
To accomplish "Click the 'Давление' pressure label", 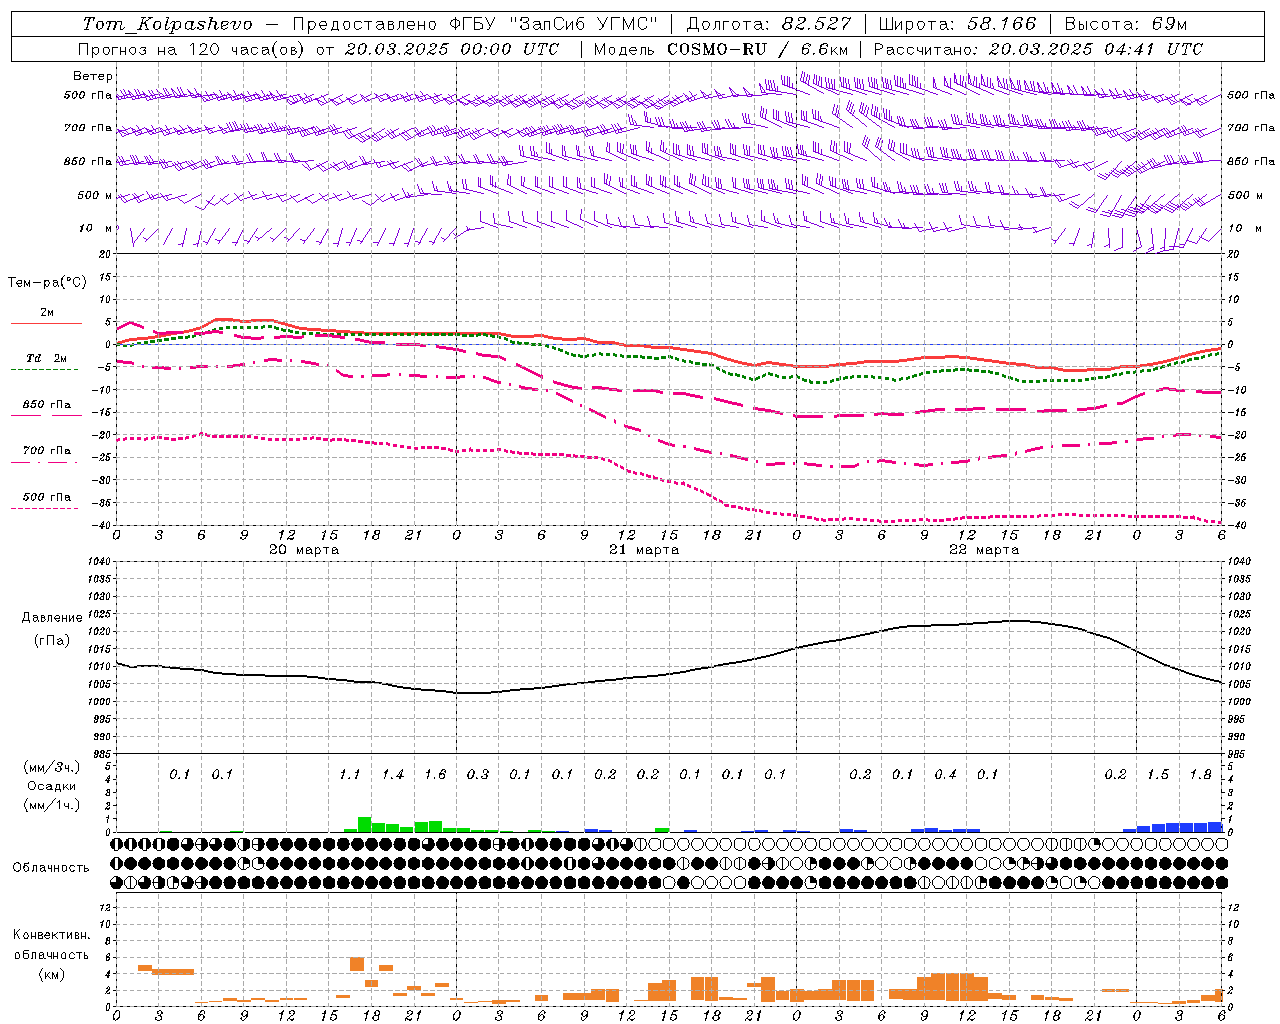I will 52,618.
